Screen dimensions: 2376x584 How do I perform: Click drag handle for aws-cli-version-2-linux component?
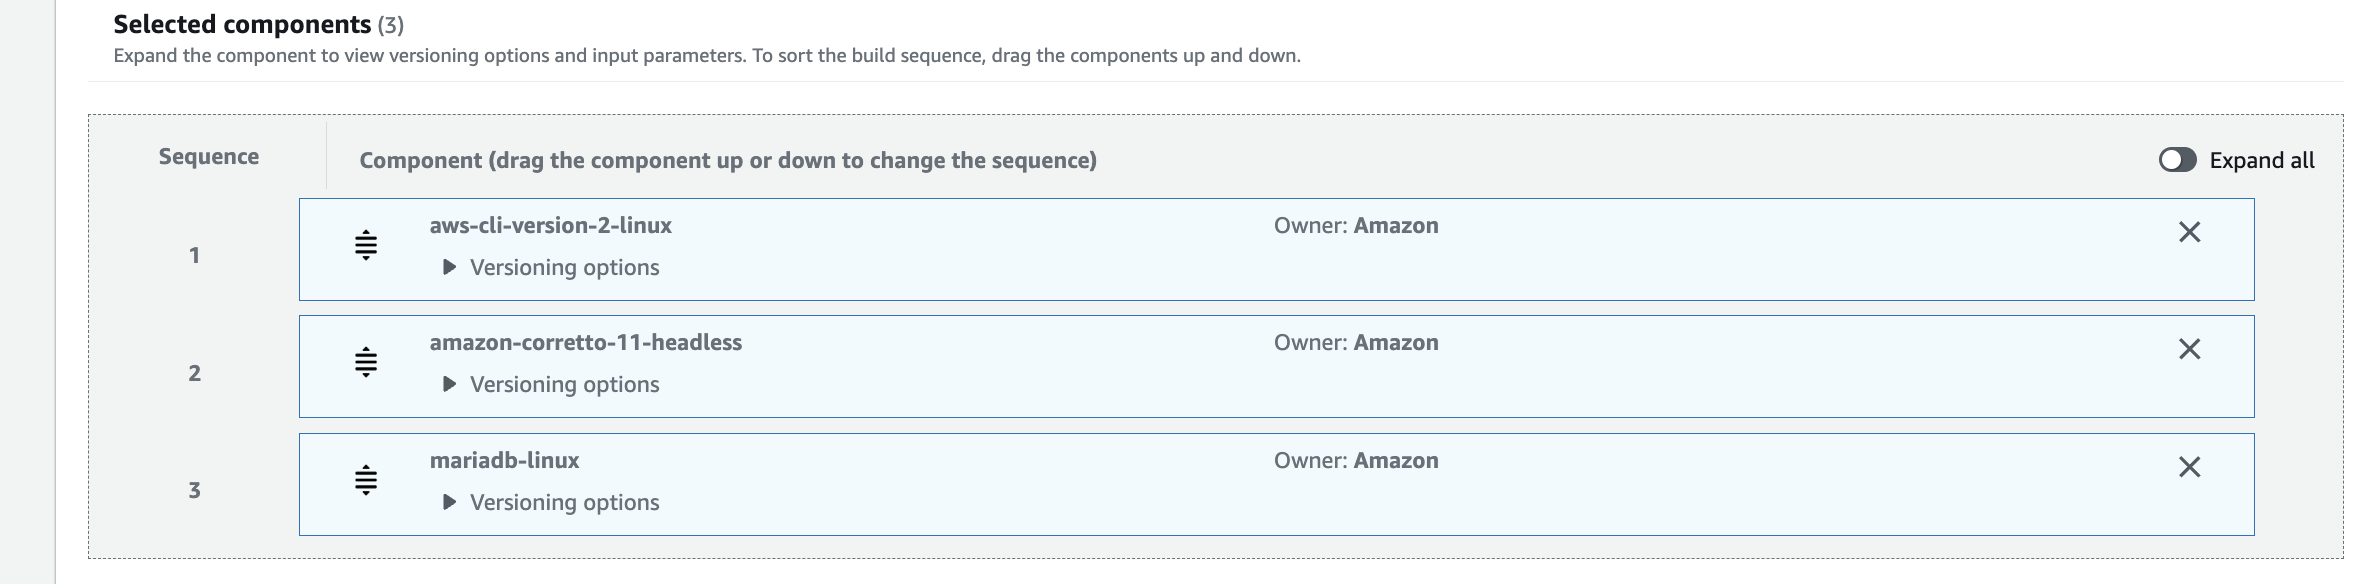point(366,245)
